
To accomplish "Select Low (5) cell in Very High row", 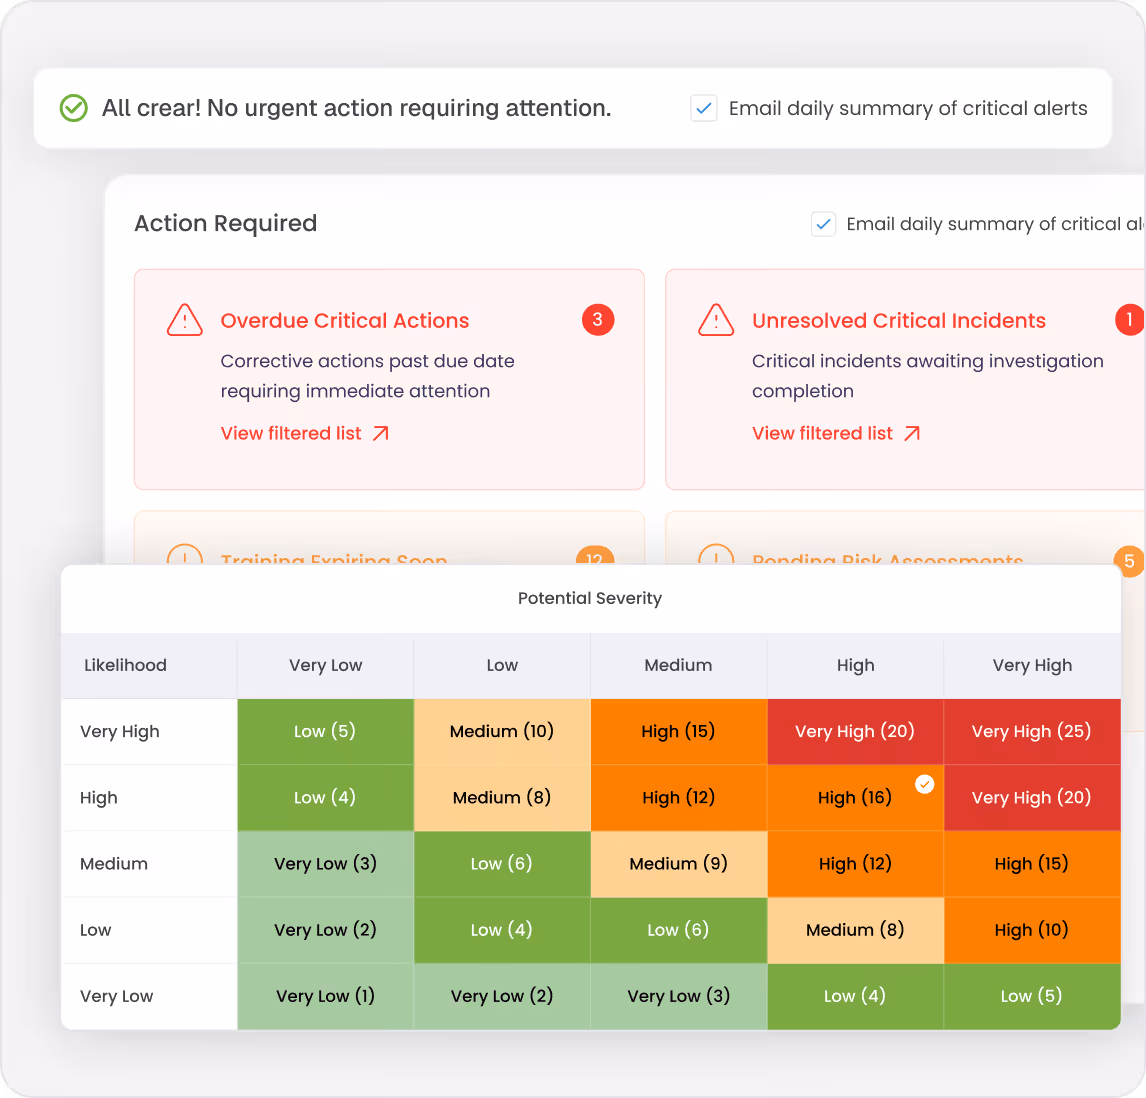I will pyautogui.click(x=325, y=732).
